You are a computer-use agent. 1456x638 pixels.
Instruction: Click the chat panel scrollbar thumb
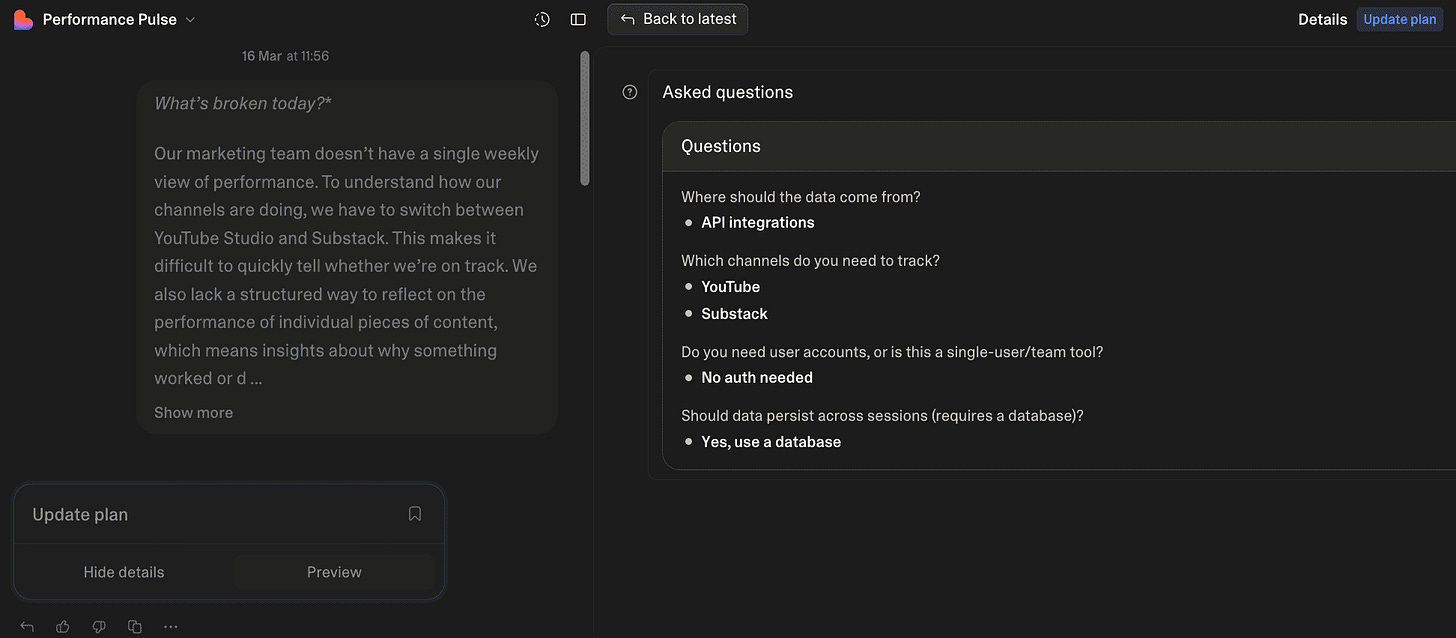pyautogui.click(x=585, y=118)
